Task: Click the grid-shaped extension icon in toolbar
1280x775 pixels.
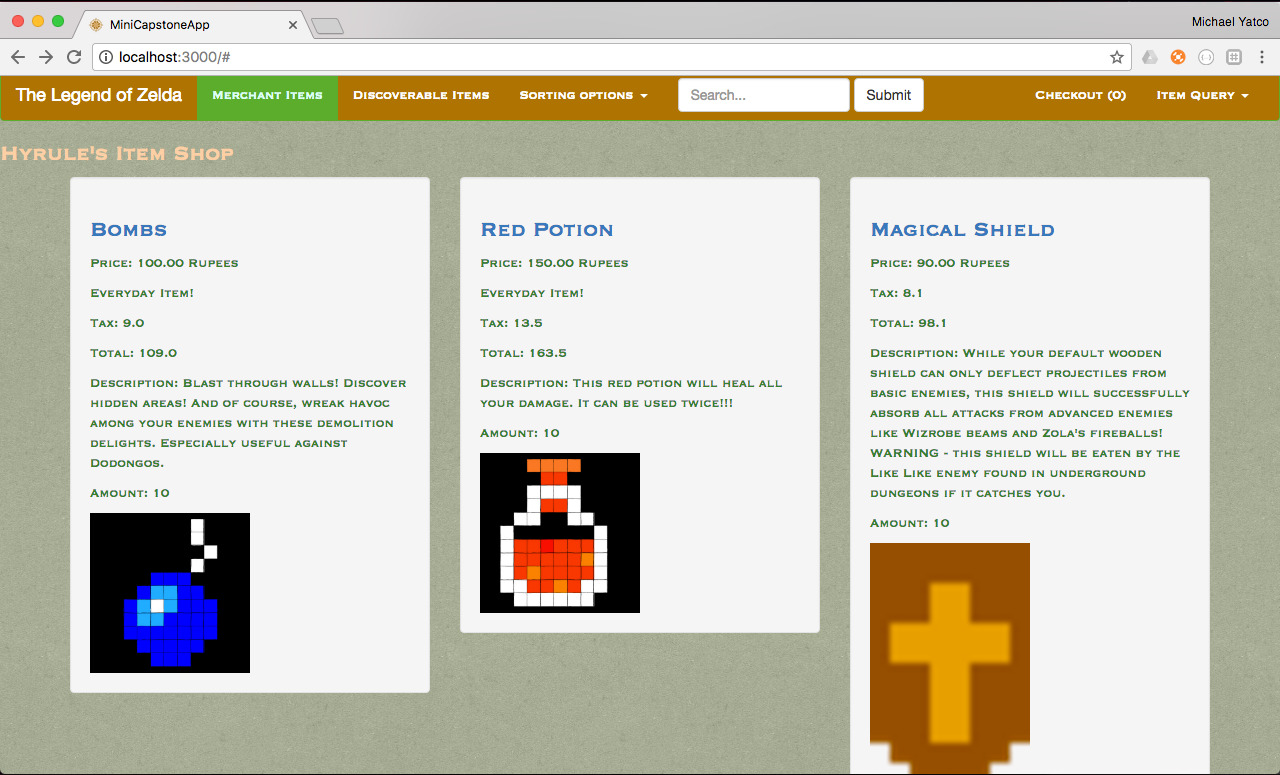Action: [1234, 57]
